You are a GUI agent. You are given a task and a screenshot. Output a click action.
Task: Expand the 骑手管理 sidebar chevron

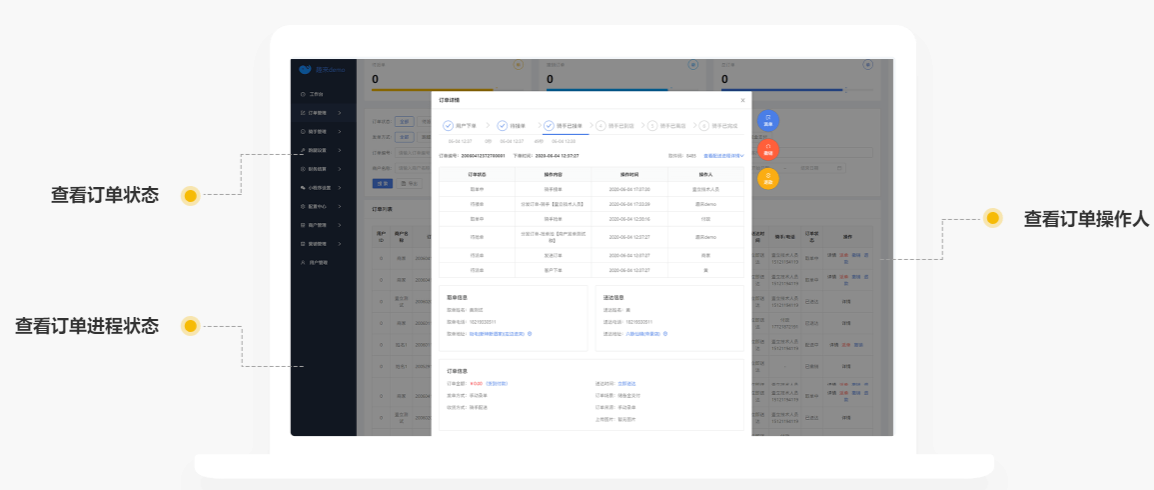[x=339, y=132]
